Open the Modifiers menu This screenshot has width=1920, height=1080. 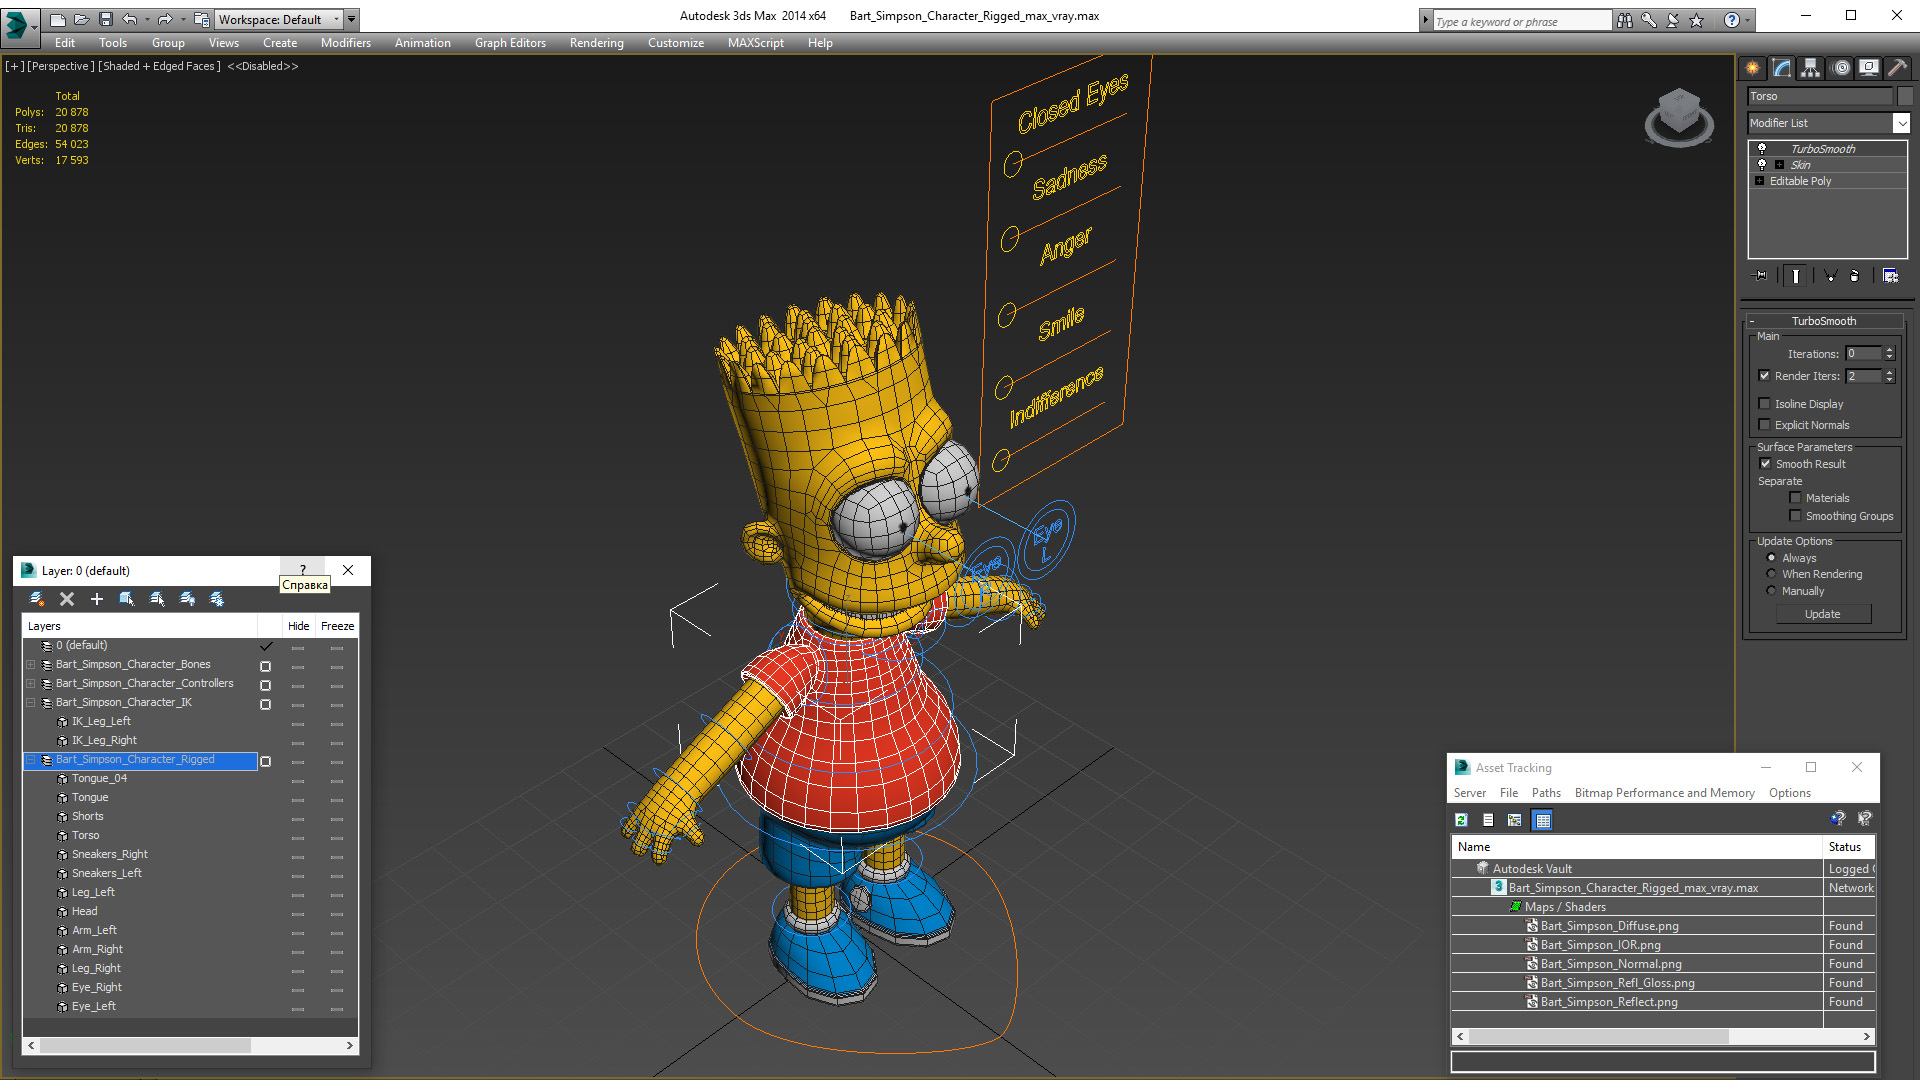(346, 43)
